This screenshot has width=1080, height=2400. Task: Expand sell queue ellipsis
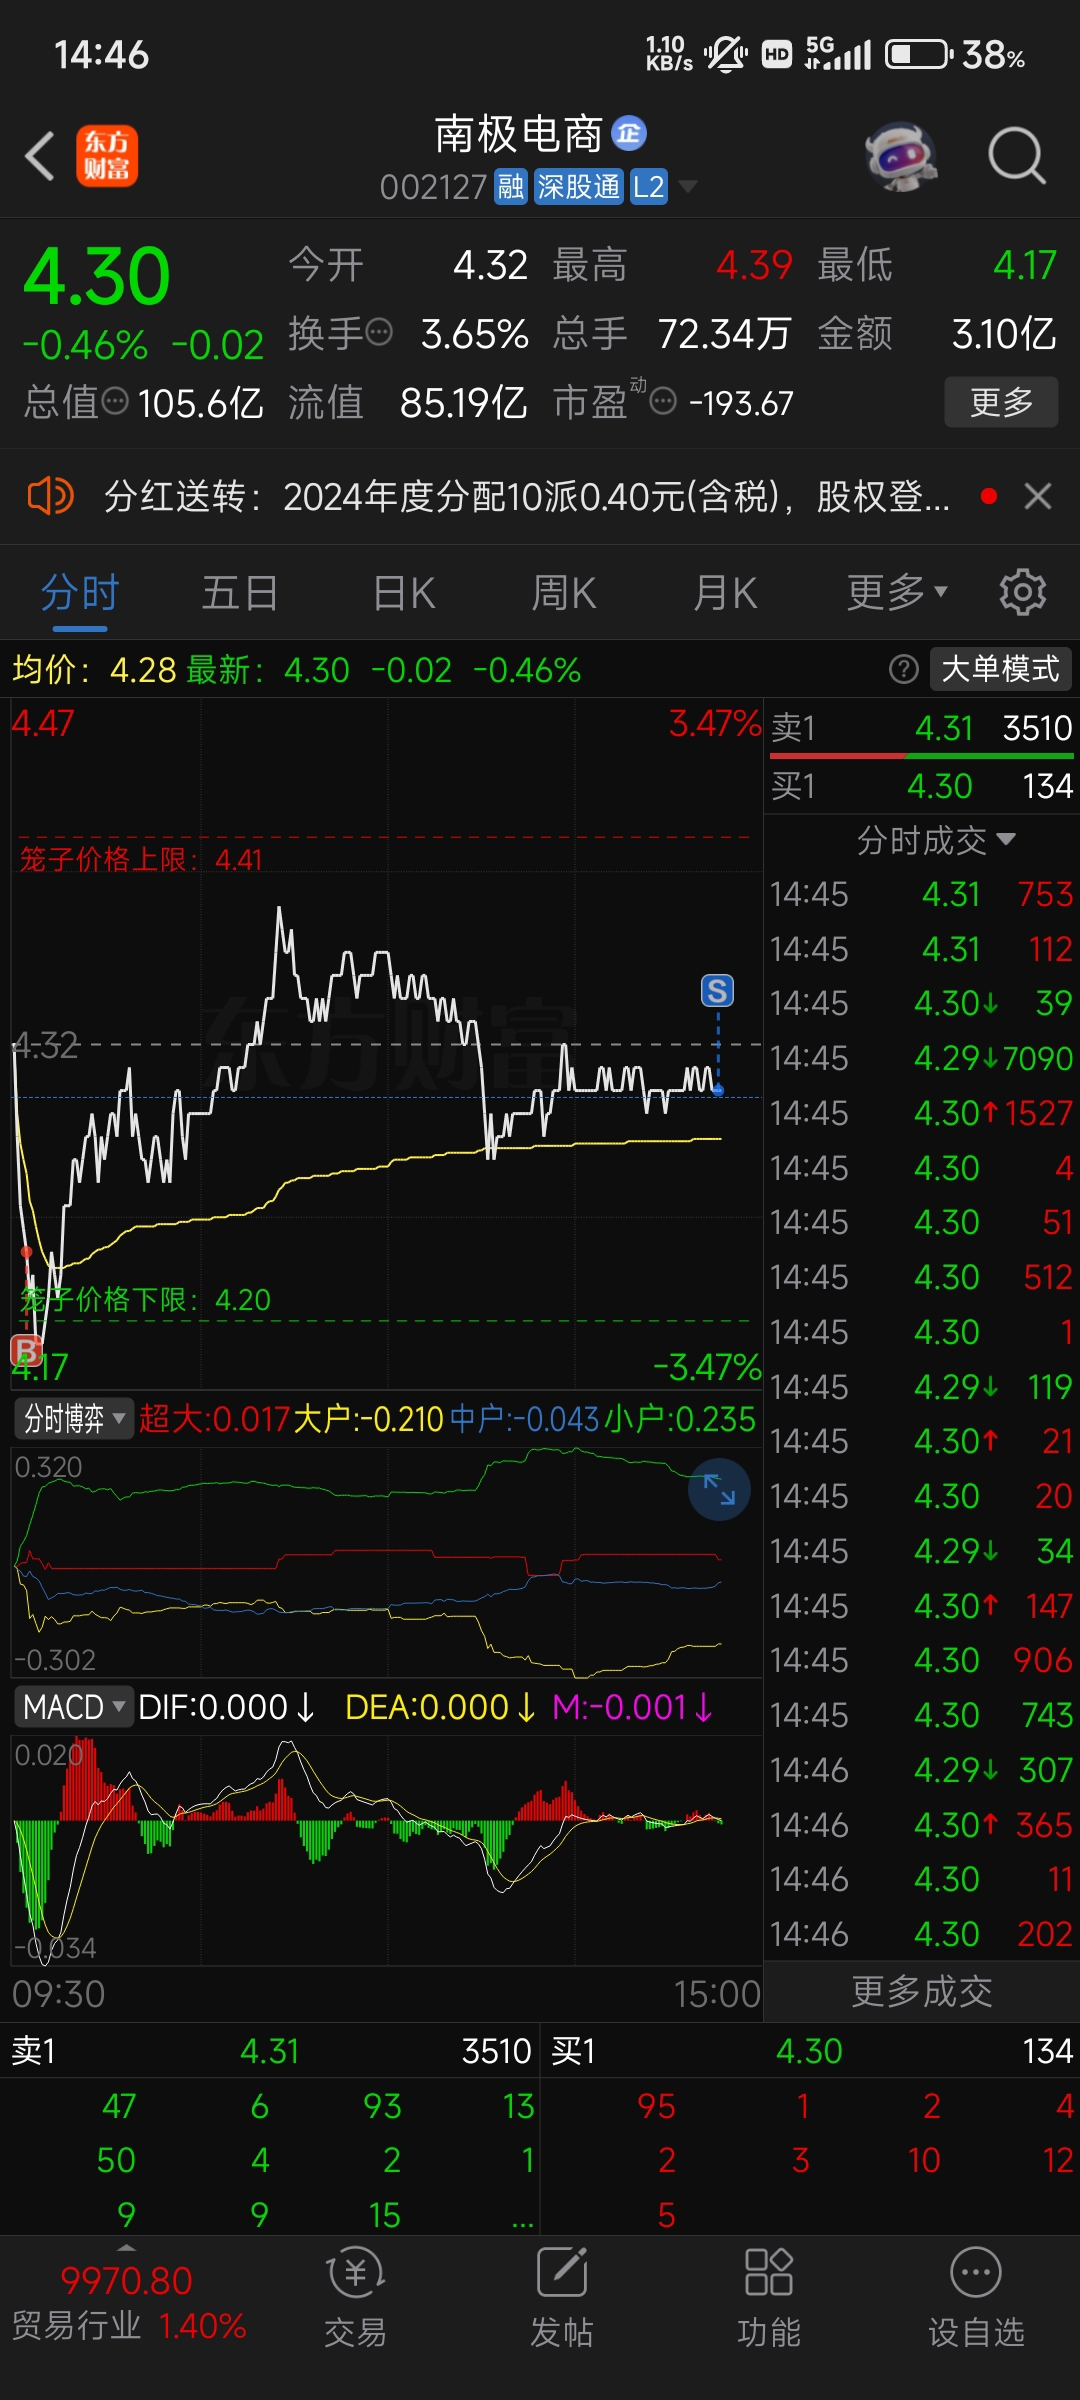tap(522, 2219)
